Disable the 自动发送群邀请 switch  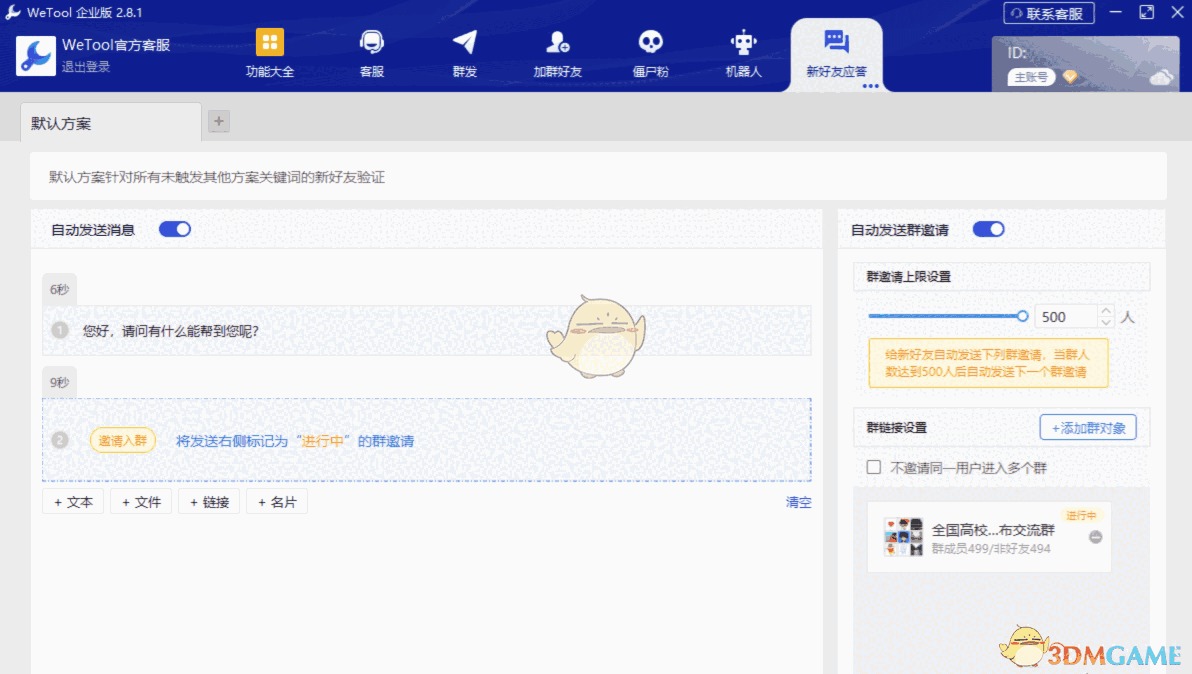[989, 229]
